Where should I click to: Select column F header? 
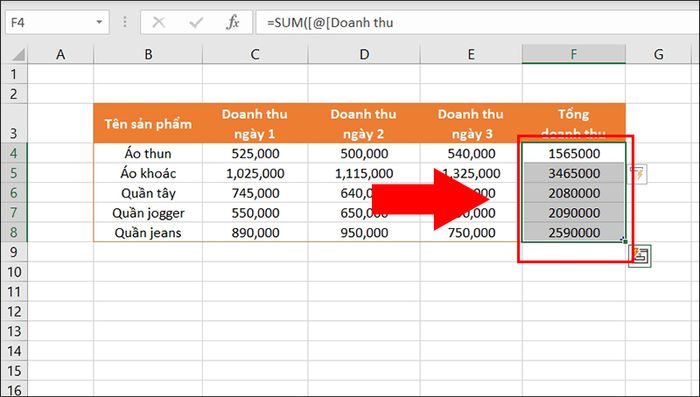574,54
